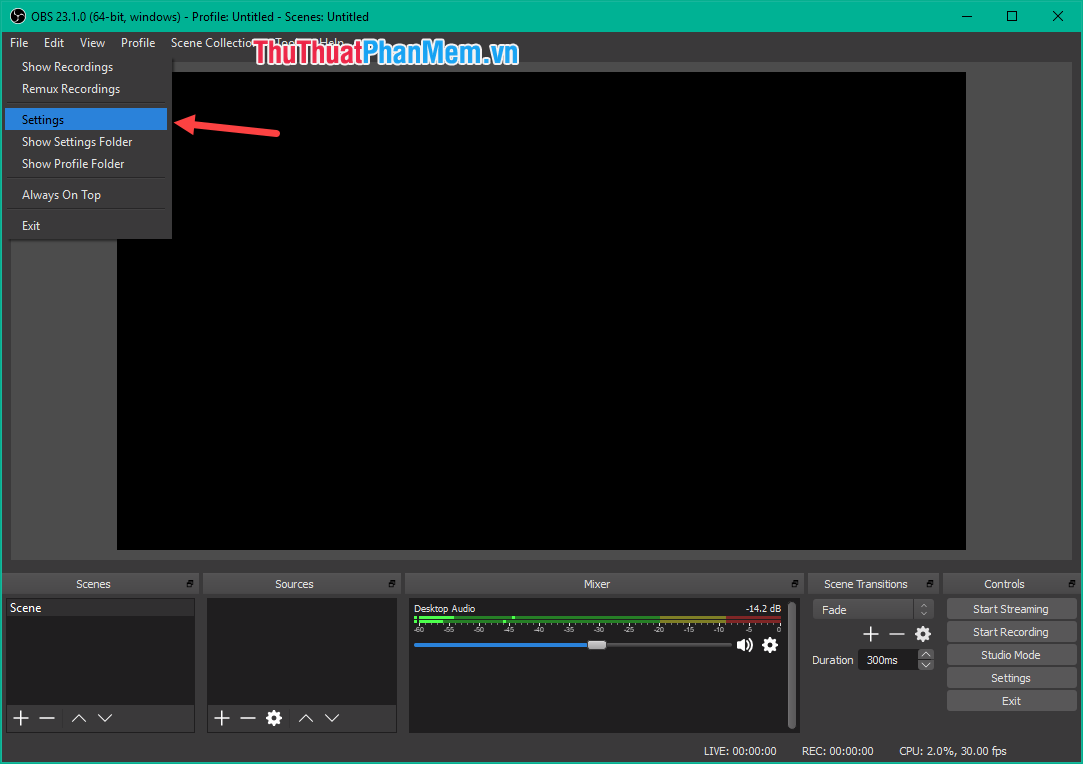The image size is (1083, 764).
Task: Open the Edit menu
Action: pos(53,42)
